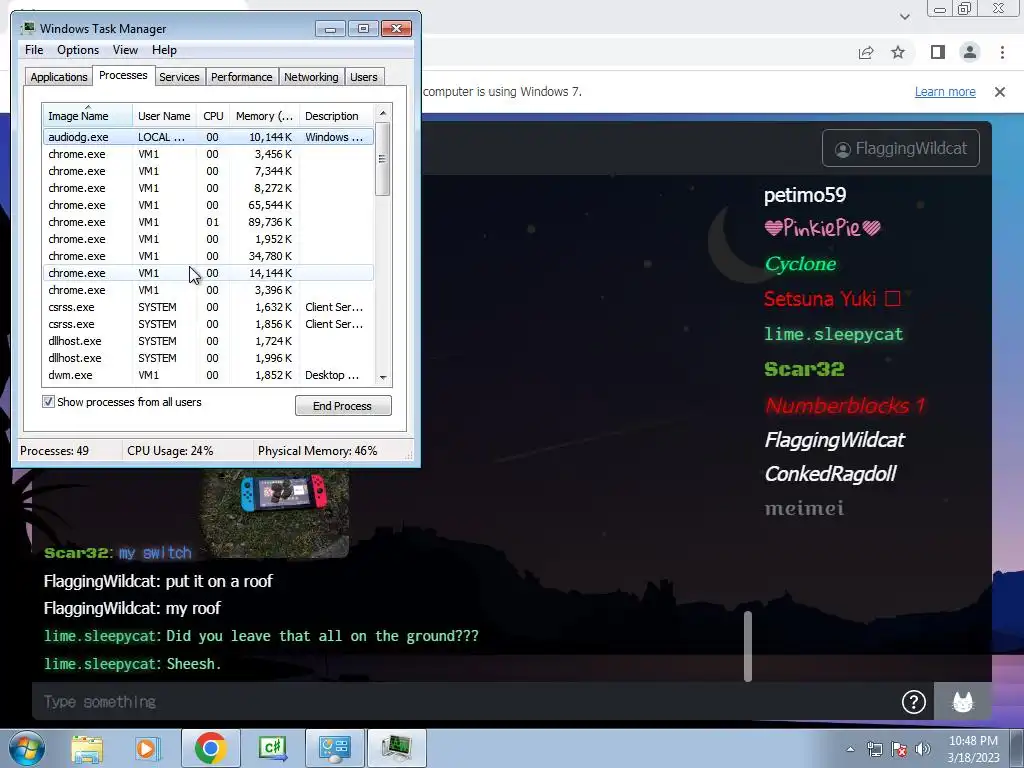Click user meimei in the user list
Image resolution: width=1024 pixels, height=768 pixels.
click(804, 508)
